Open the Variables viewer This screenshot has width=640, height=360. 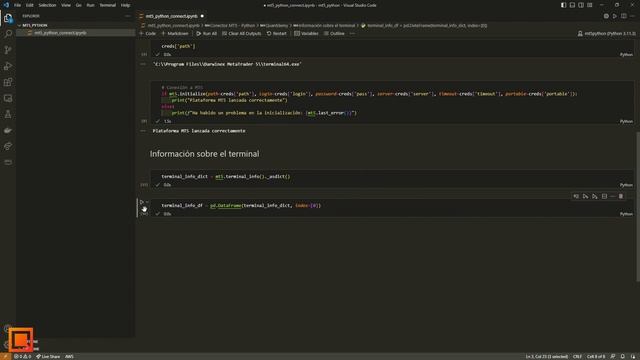pyautogui.click(x=306, y=33)
